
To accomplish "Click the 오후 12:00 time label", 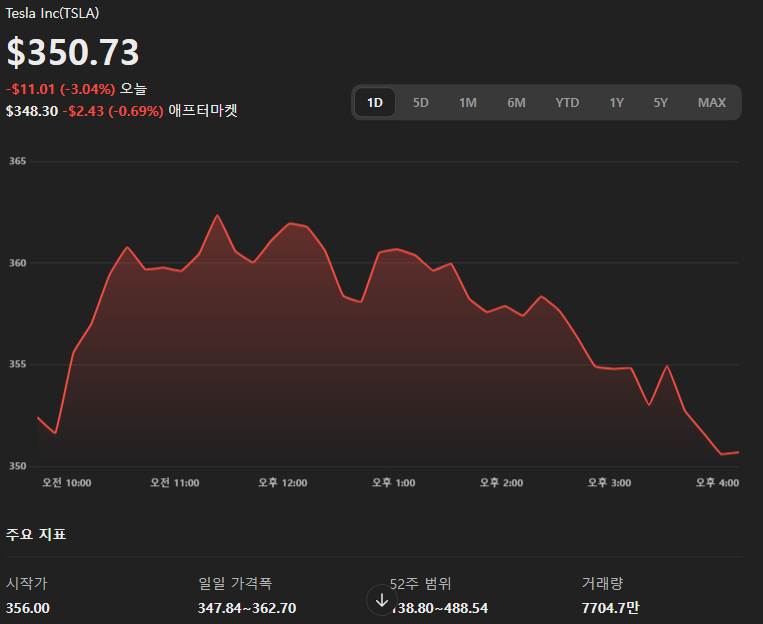I will [283, 483].
